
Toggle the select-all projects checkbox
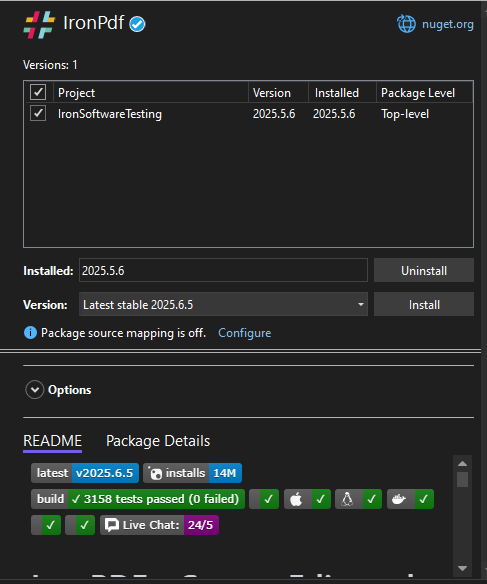pyautogui.click(x=38, y=92)
